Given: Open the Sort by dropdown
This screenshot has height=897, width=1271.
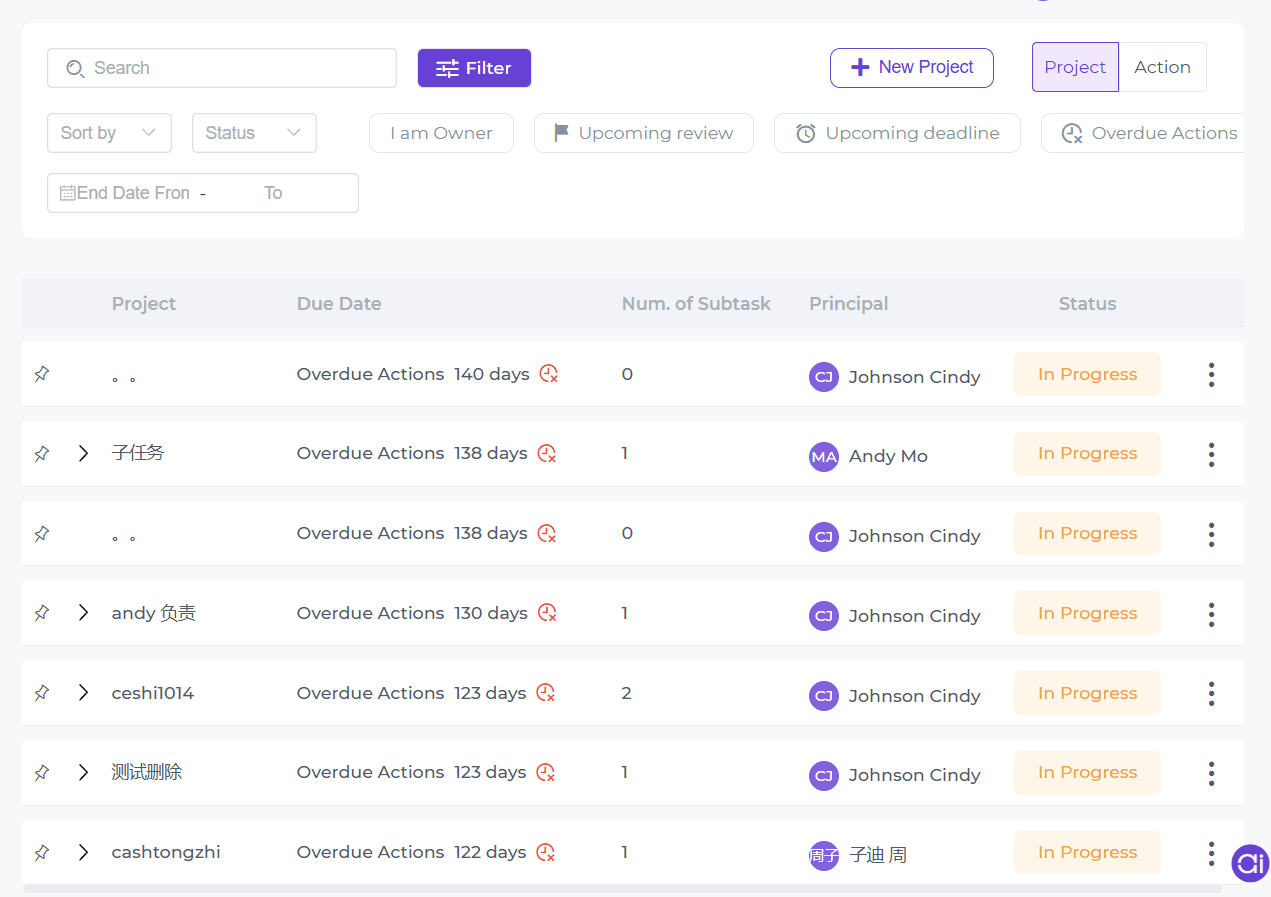Looking at the screenshot, I should point(109,133).
